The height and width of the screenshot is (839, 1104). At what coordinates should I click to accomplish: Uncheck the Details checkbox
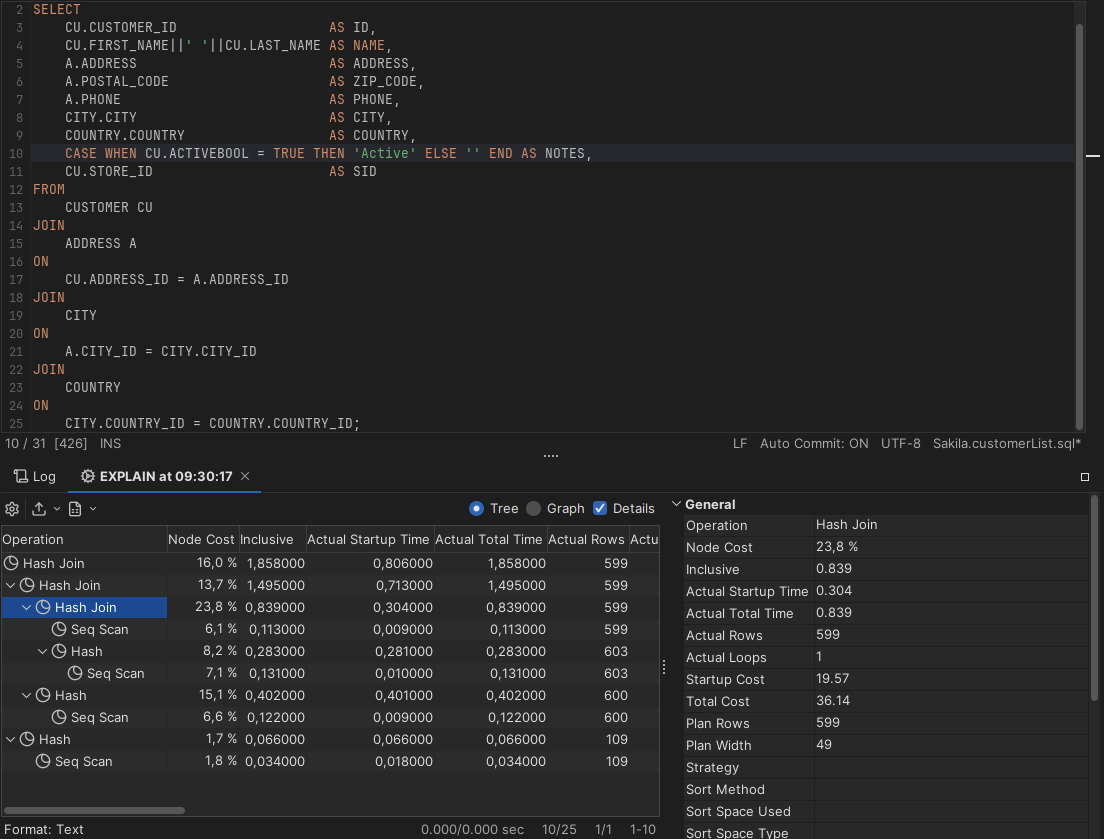pyautogui.click(x=600, y=508)
